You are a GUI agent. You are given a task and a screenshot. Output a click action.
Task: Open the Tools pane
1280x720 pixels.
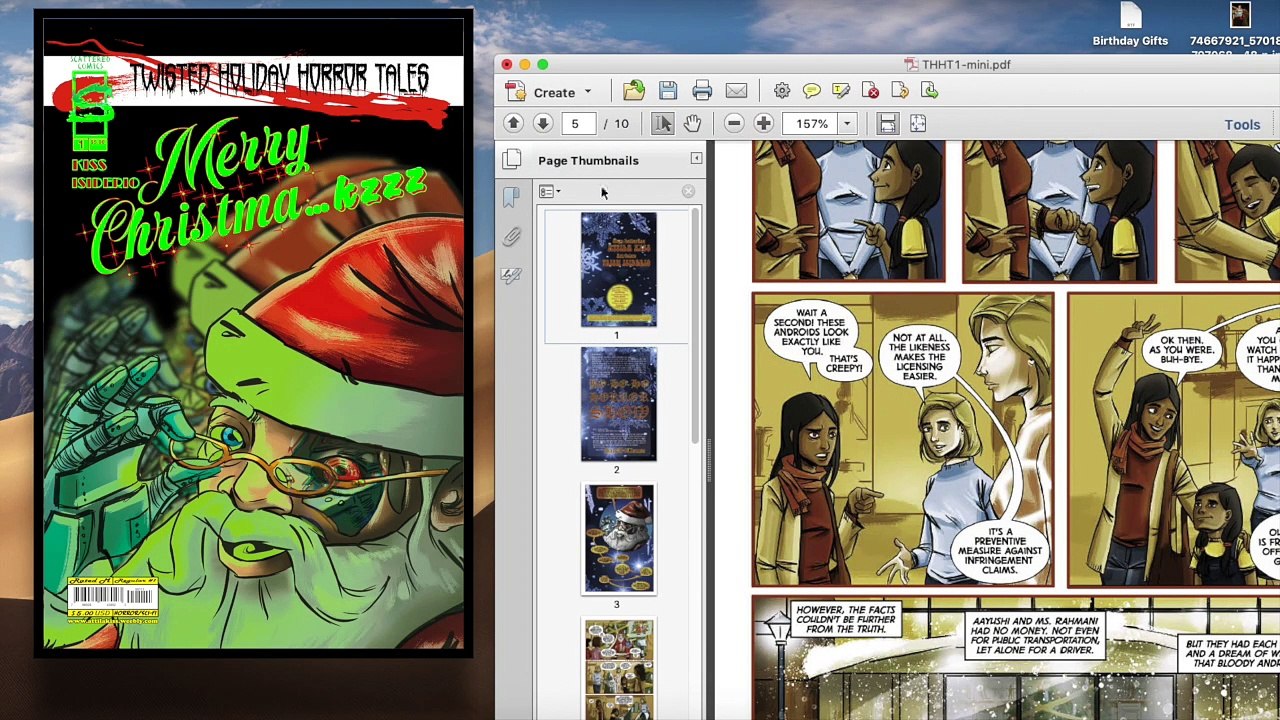coord(1242,125)
